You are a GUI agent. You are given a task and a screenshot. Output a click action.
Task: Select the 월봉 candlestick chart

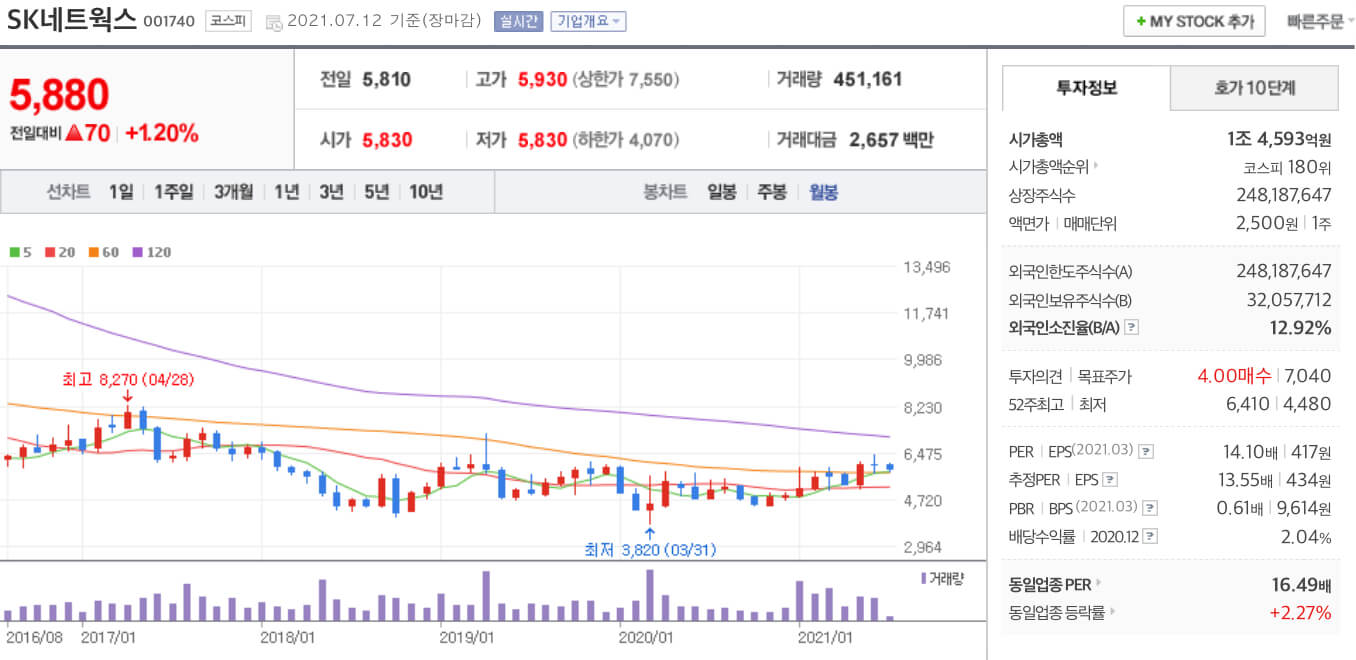click(824, 192)
